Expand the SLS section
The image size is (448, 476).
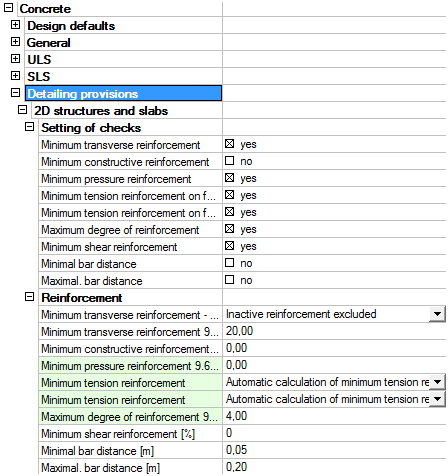click(15, 76)
